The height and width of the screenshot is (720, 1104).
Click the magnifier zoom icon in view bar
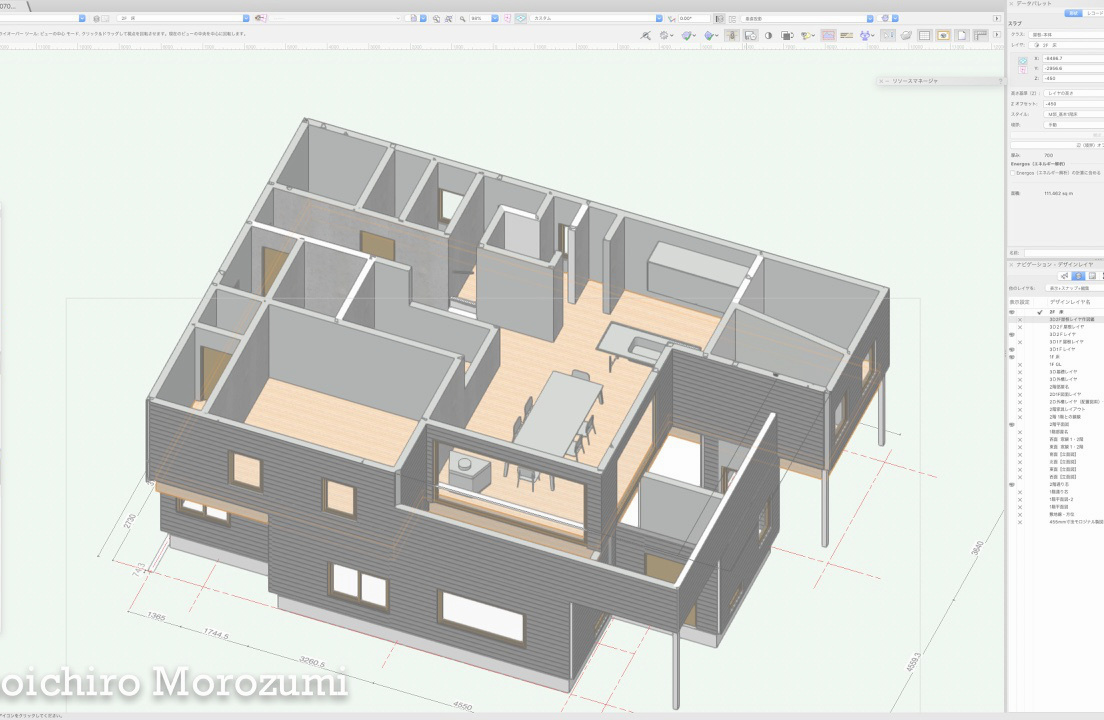tap(462, 18)
